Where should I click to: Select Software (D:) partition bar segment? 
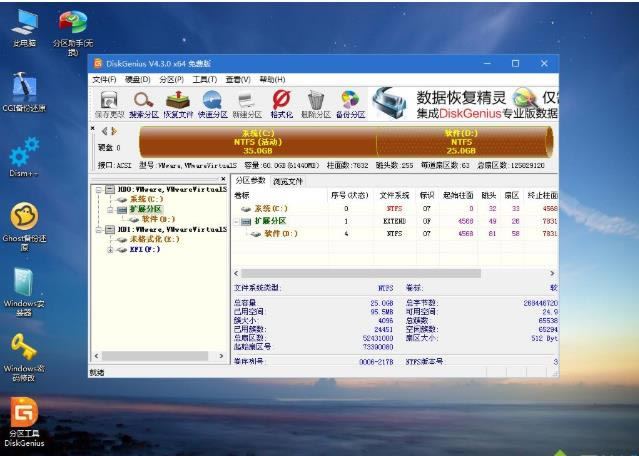point(463,142)
